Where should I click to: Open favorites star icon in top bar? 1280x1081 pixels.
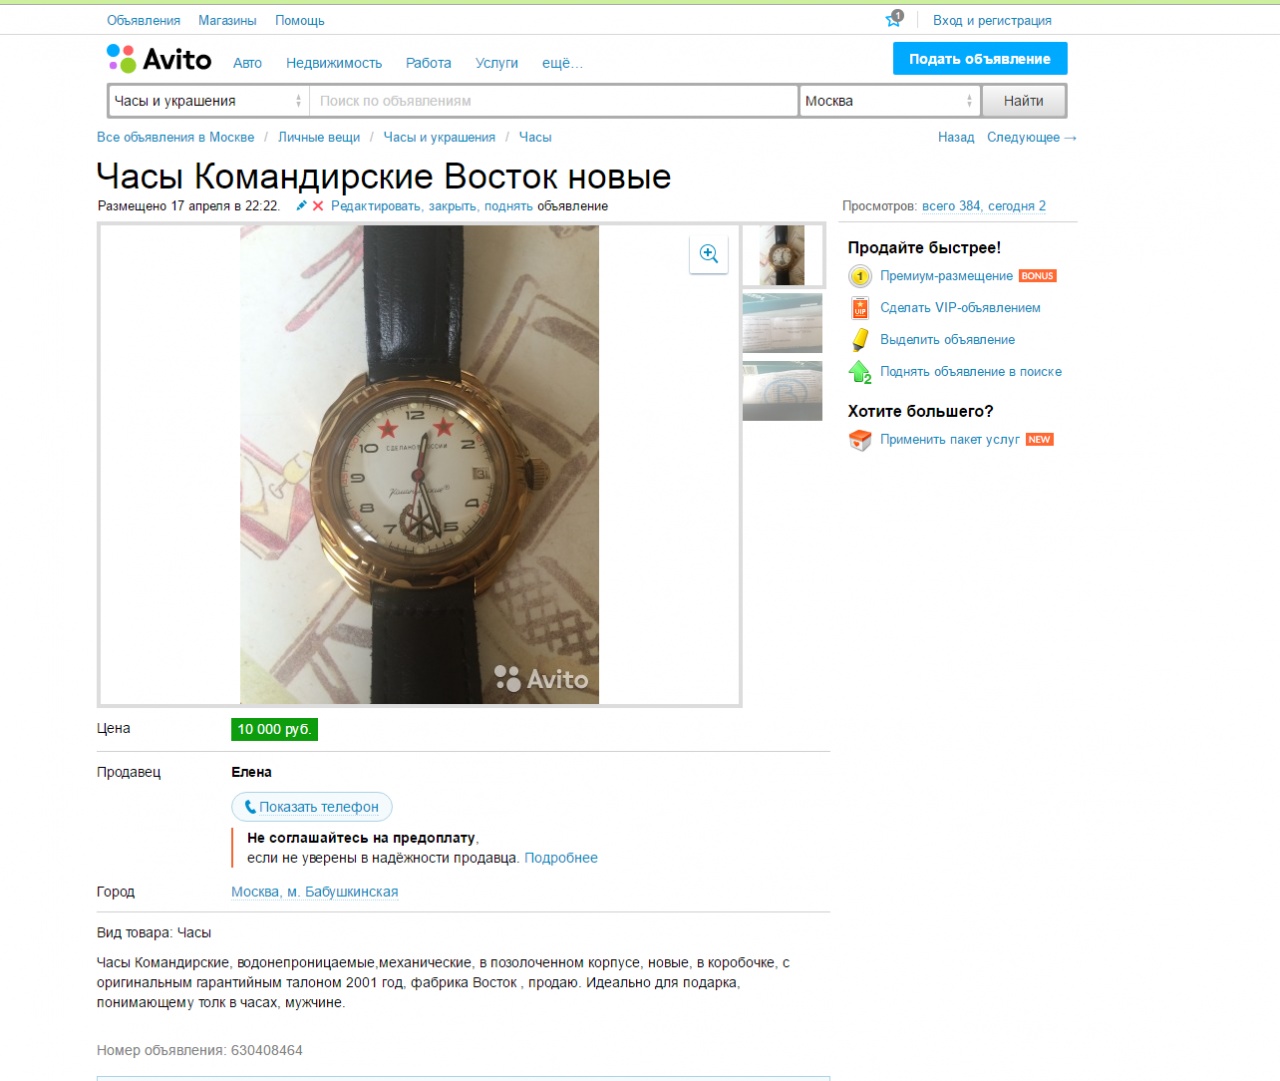tap(894, 19)
